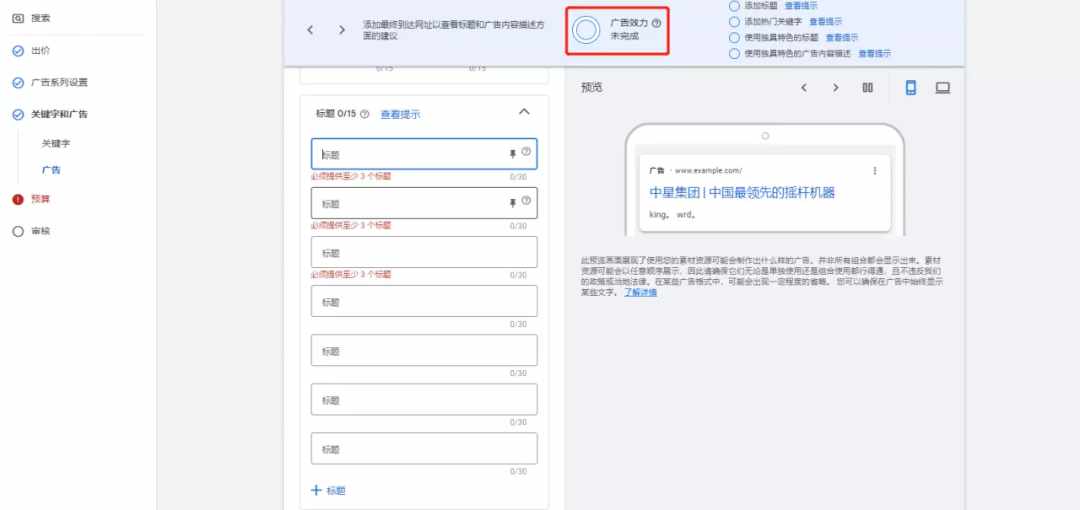Show the next suggestion in the top banner
1080x510 pixels.
pos(342,30)
